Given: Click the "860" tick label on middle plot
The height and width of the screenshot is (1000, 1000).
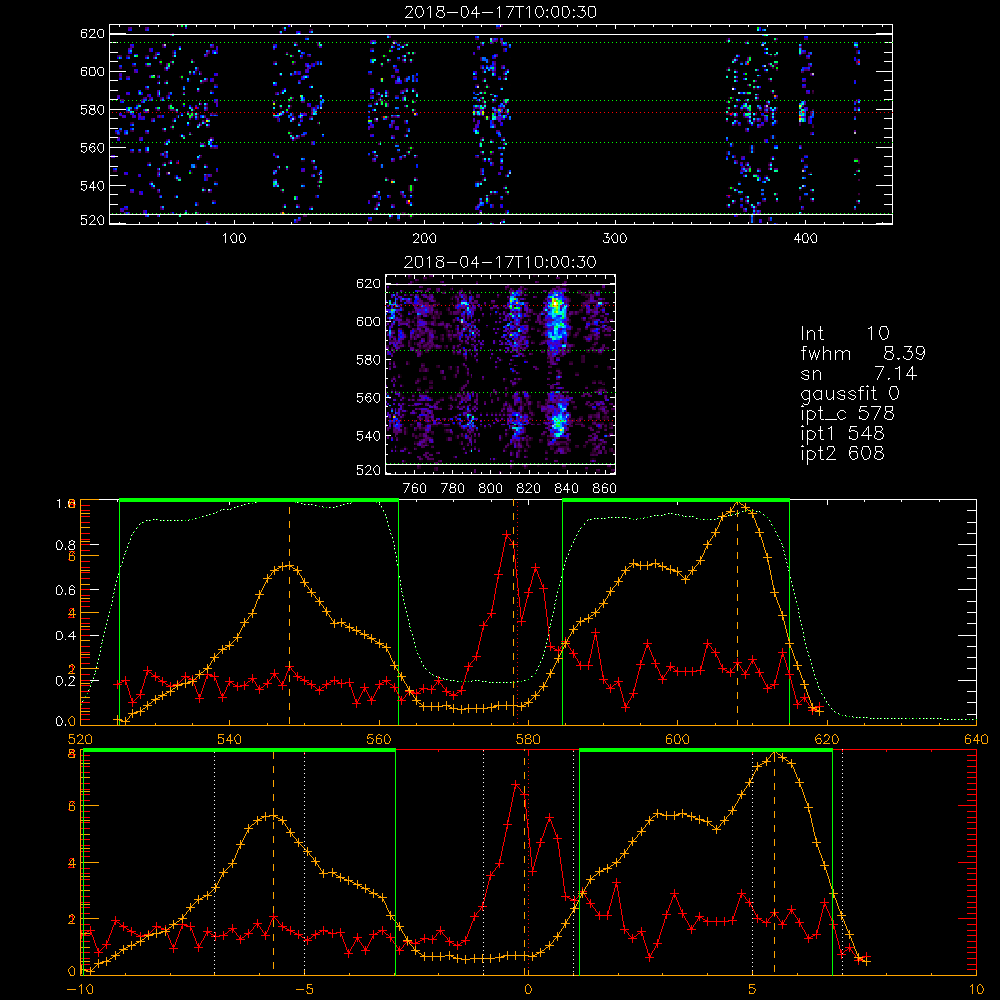Looking at the screenshot, I should point(605,489).
